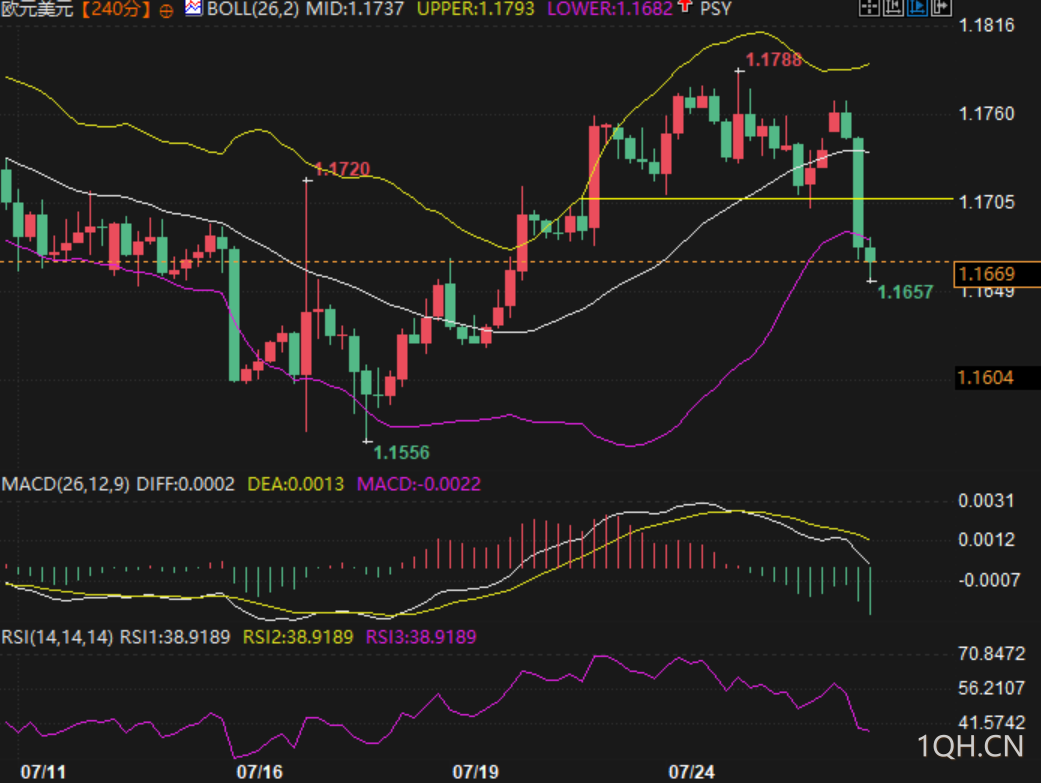Click the 70.8472 RSI axis label
The height and width of the screenshot is (783, 1041).
tap(991, 654)
